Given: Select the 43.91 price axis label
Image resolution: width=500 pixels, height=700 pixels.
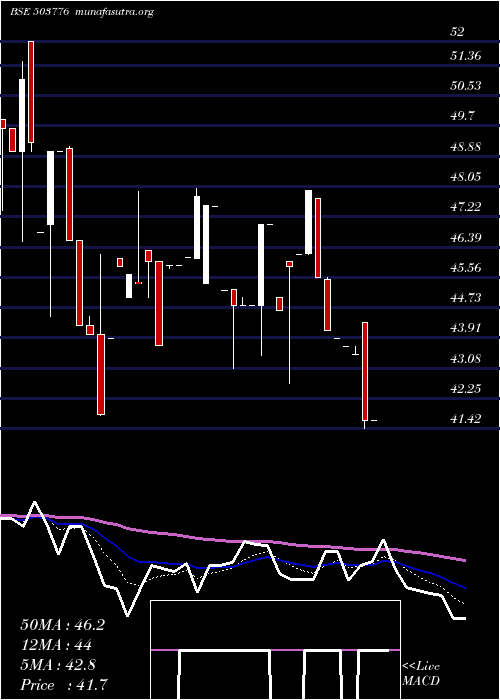Looking at the screenshot, I should pyautogui.click(x=466, y=328).
